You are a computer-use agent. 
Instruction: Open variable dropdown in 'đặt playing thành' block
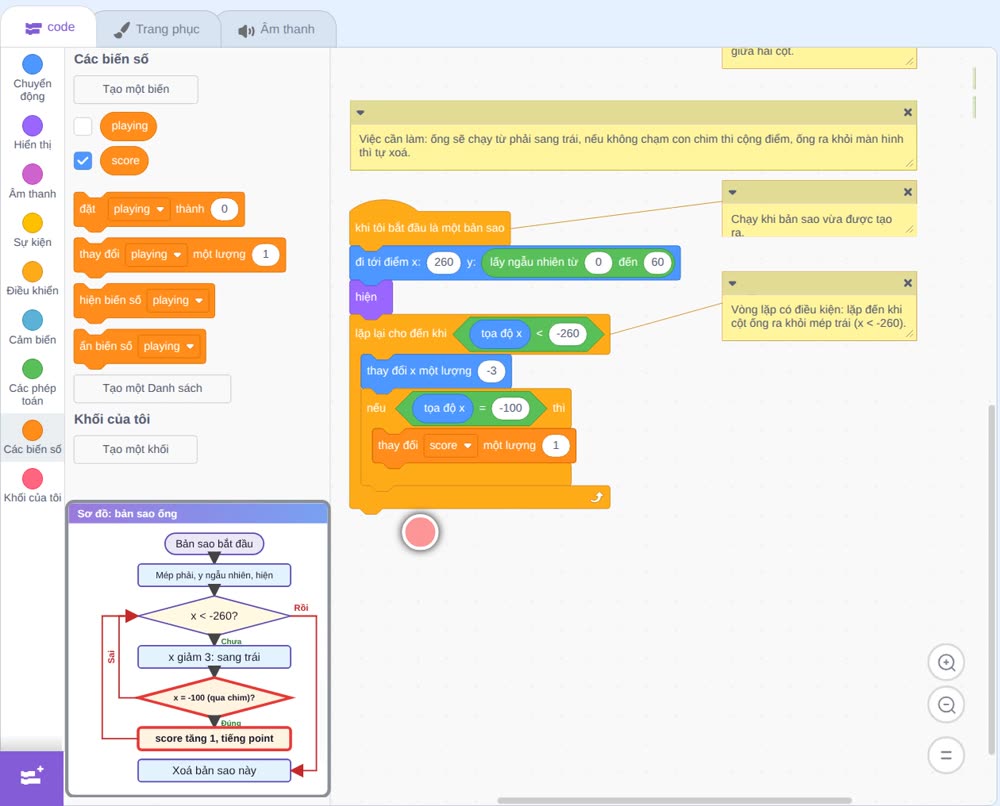coord(138,209)
